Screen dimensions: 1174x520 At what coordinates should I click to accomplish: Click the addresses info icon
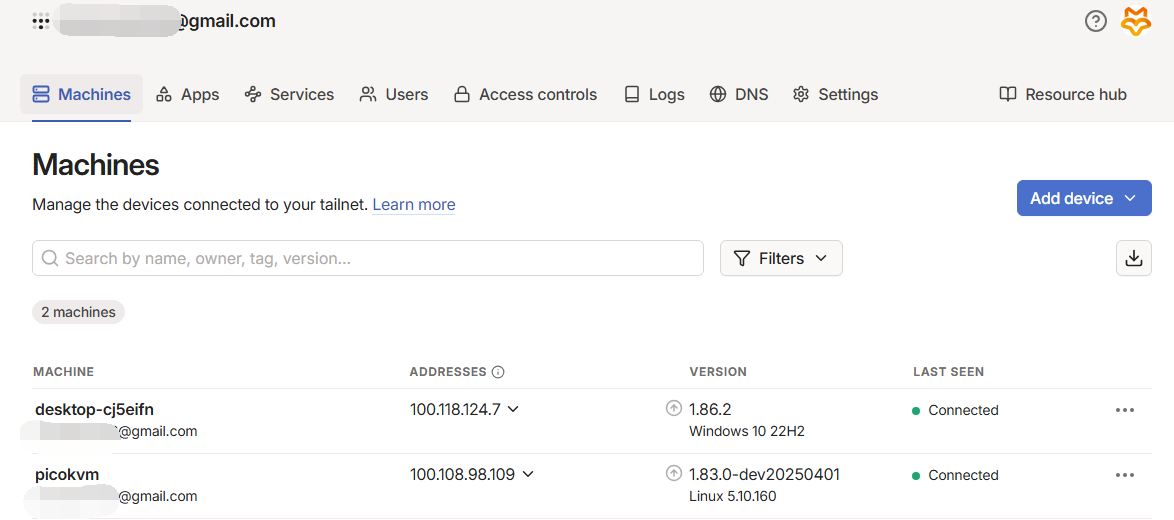pos(498,372)
